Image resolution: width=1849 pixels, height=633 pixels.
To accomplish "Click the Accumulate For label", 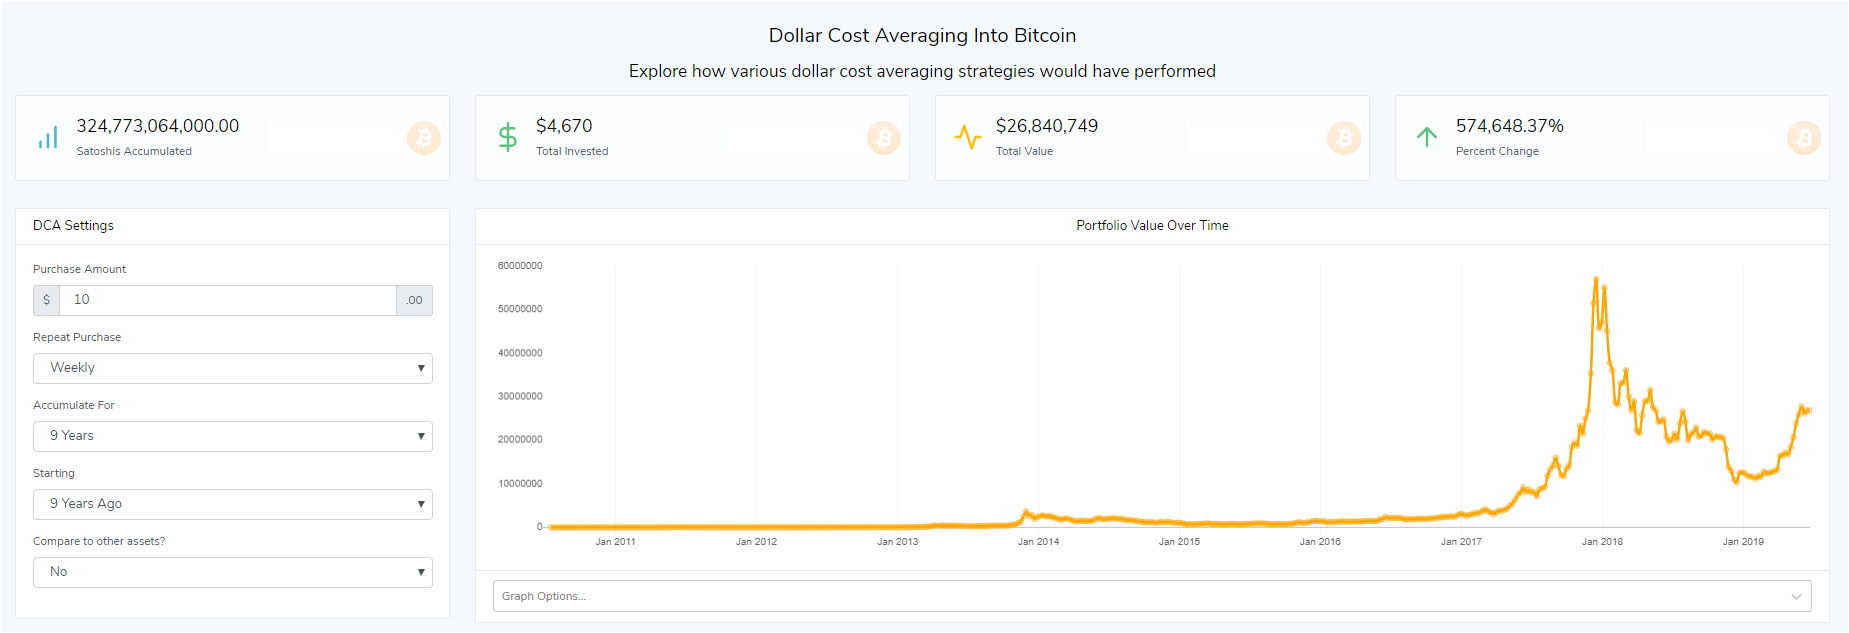I will coord(74,405).
